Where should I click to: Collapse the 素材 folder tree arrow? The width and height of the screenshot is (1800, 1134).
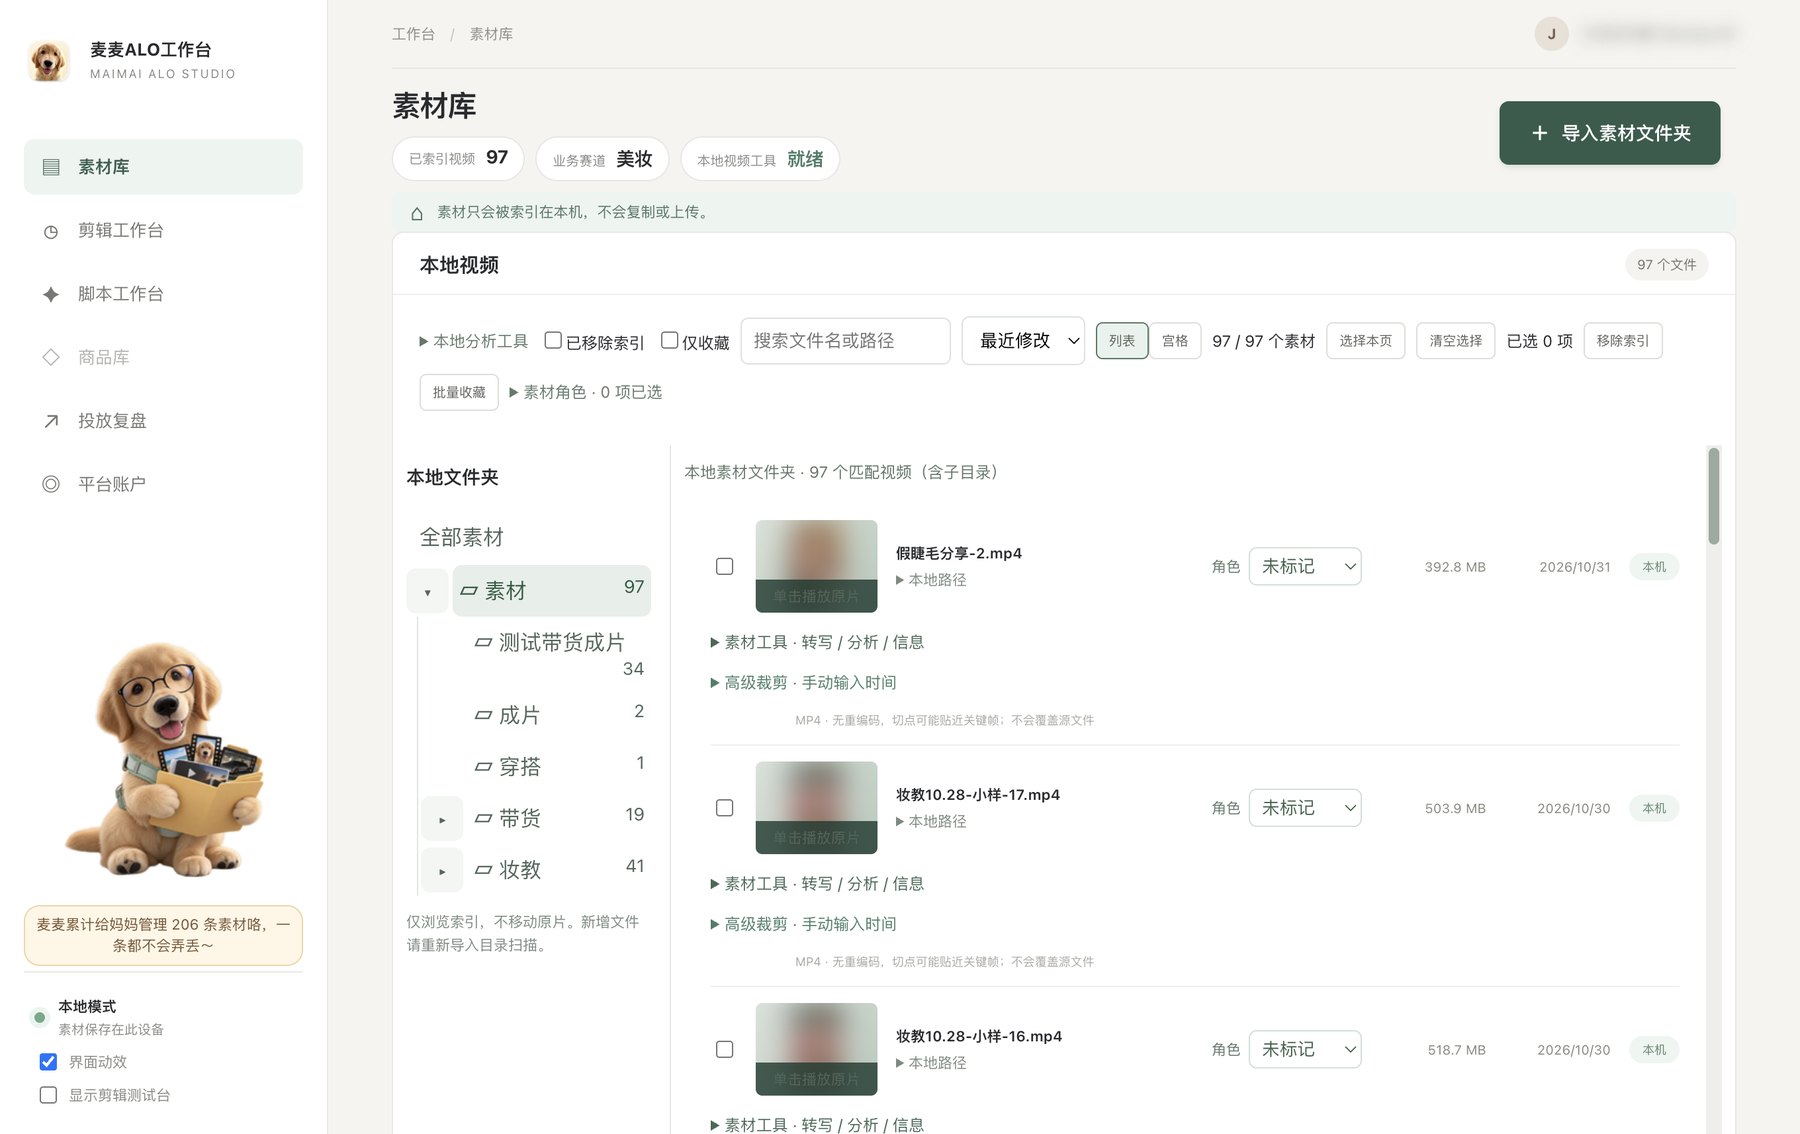(427, 592)
